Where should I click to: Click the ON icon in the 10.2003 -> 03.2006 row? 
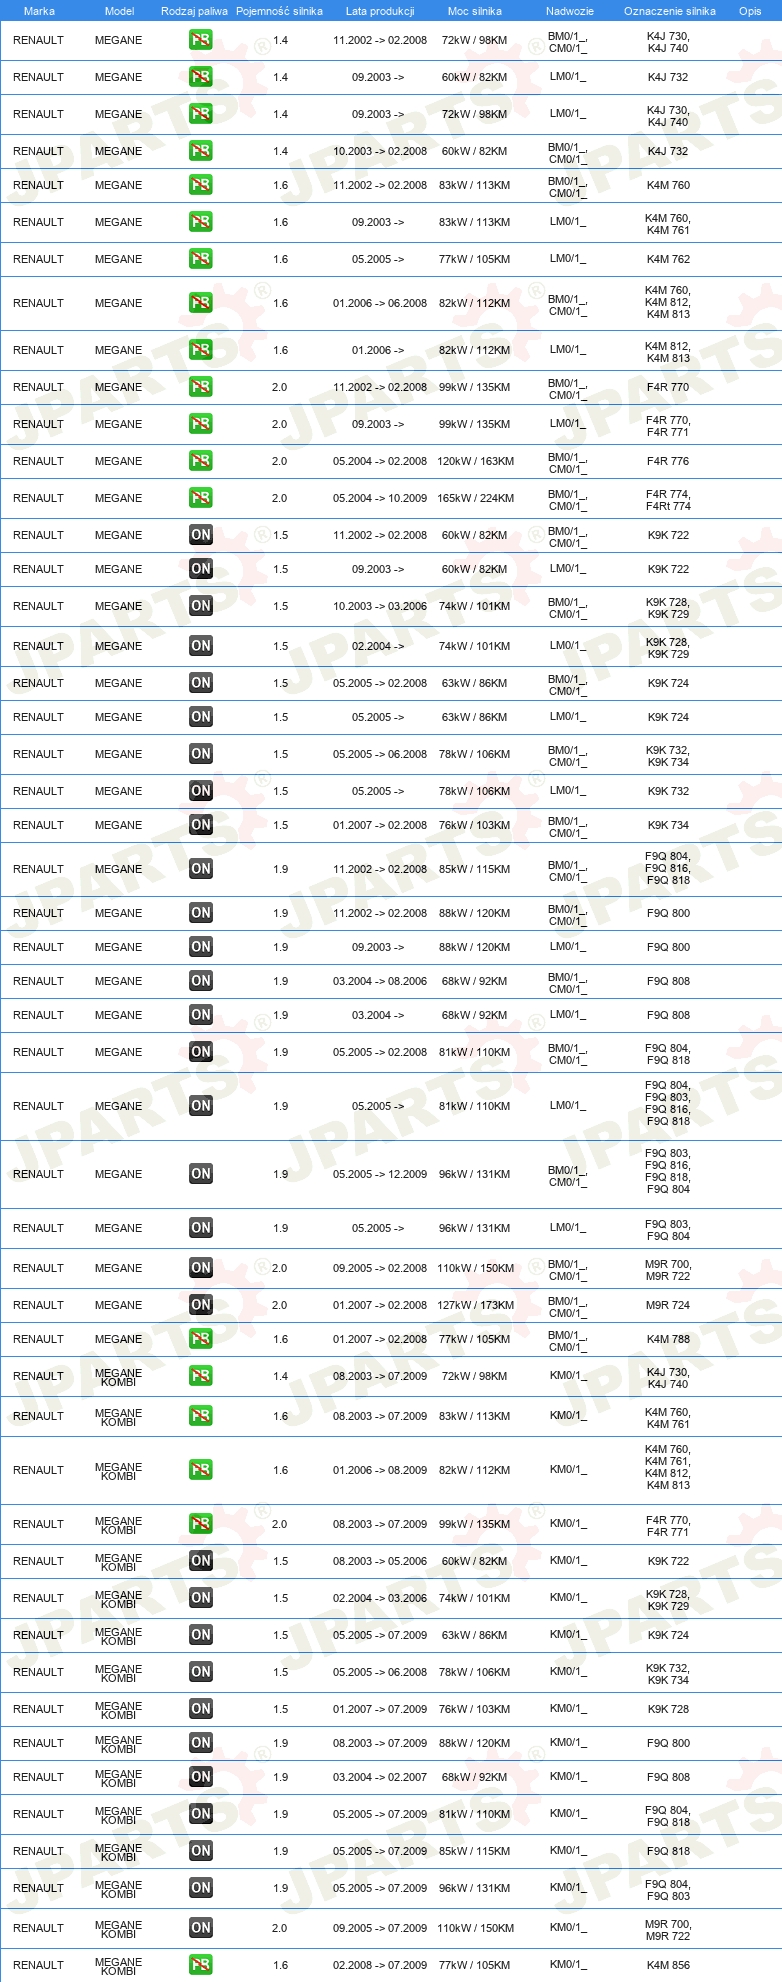click(x=201, y=606)
